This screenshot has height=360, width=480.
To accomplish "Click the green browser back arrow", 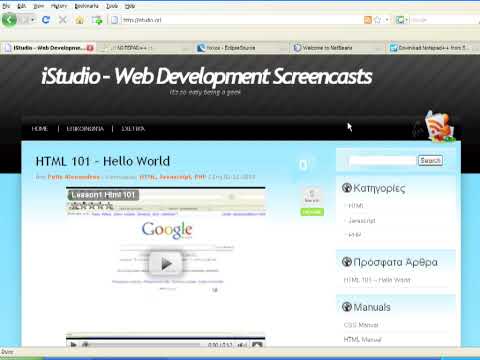I will 9,20.
